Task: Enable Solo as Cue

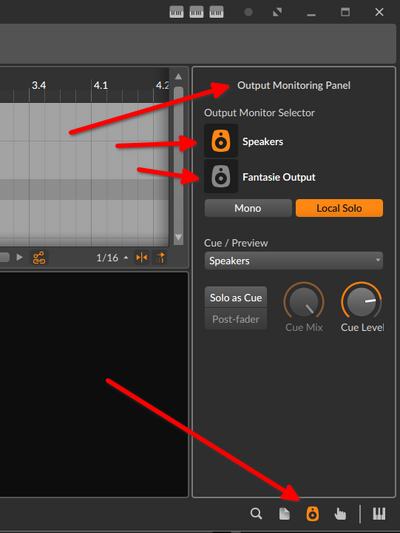Action: tap(236, 298)
